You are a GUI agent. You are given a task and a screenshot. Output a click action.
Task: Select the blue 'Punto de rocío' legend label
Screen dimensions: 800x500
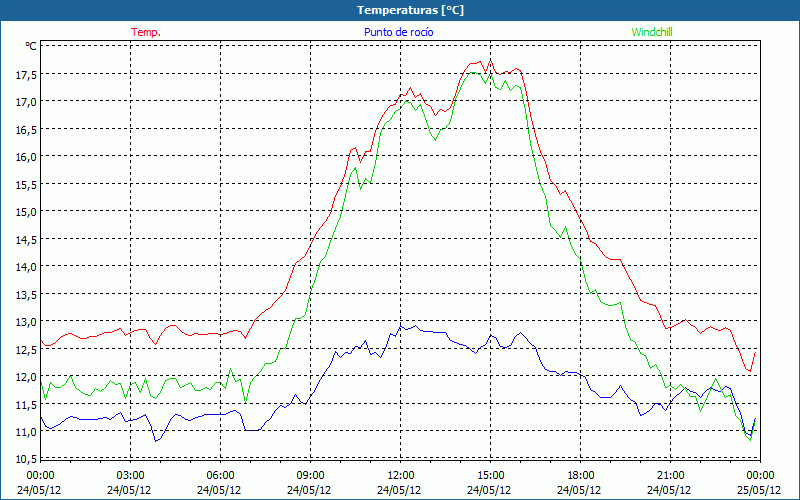[398, 32]
